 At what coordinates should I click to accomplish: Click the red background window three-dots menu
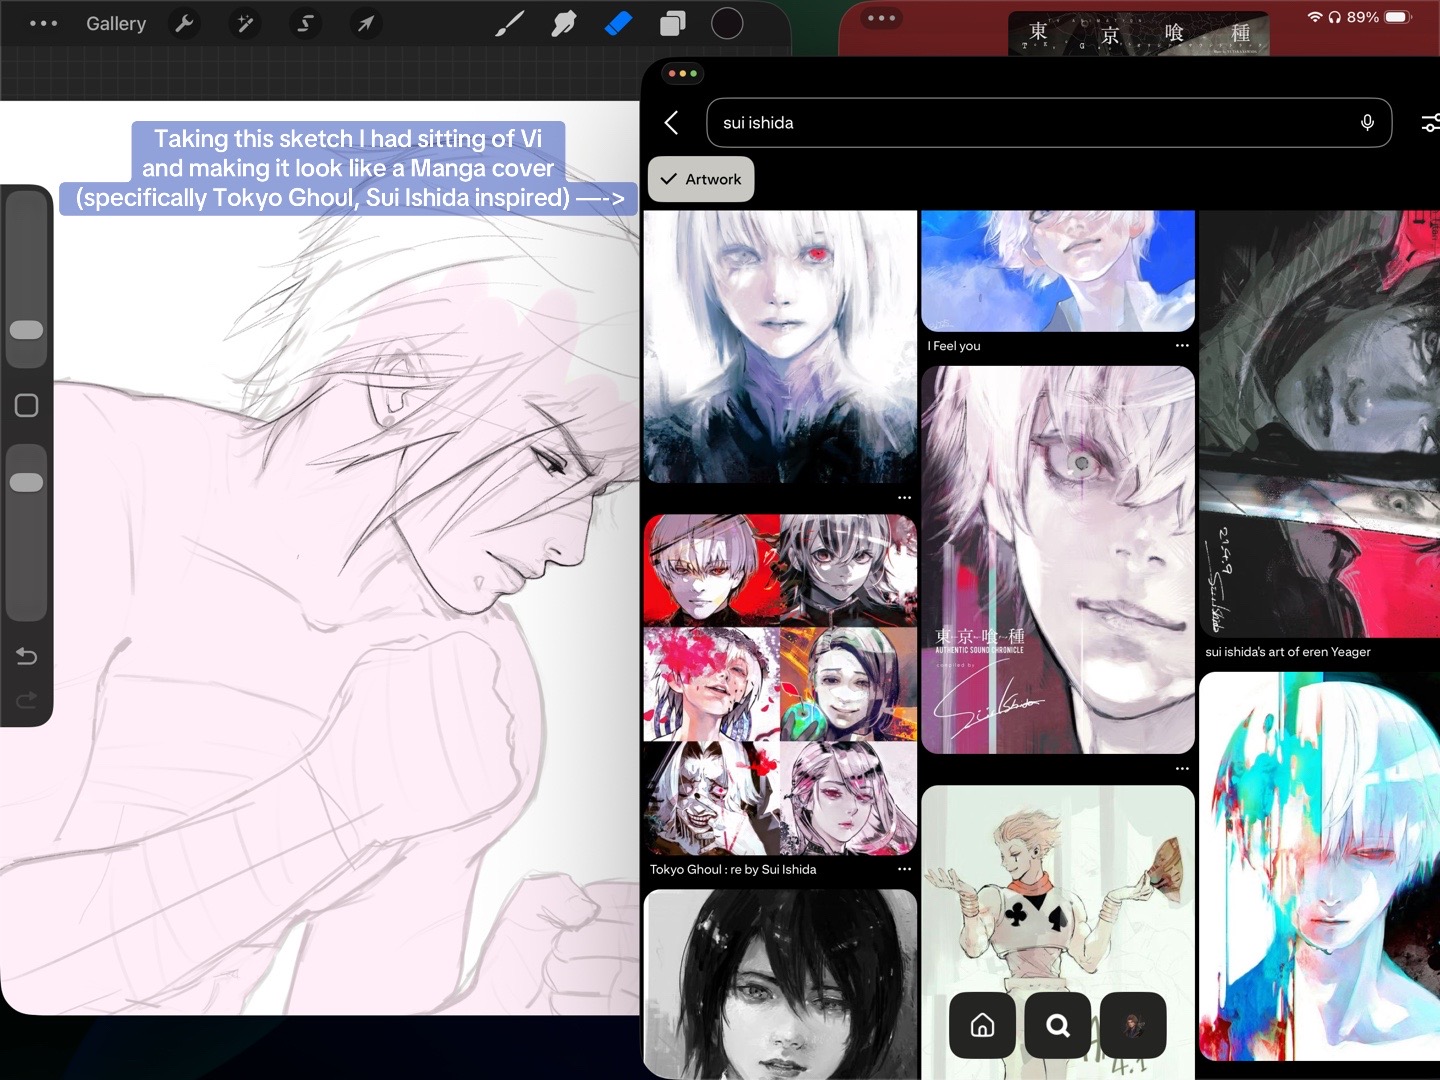pos(881,18)
